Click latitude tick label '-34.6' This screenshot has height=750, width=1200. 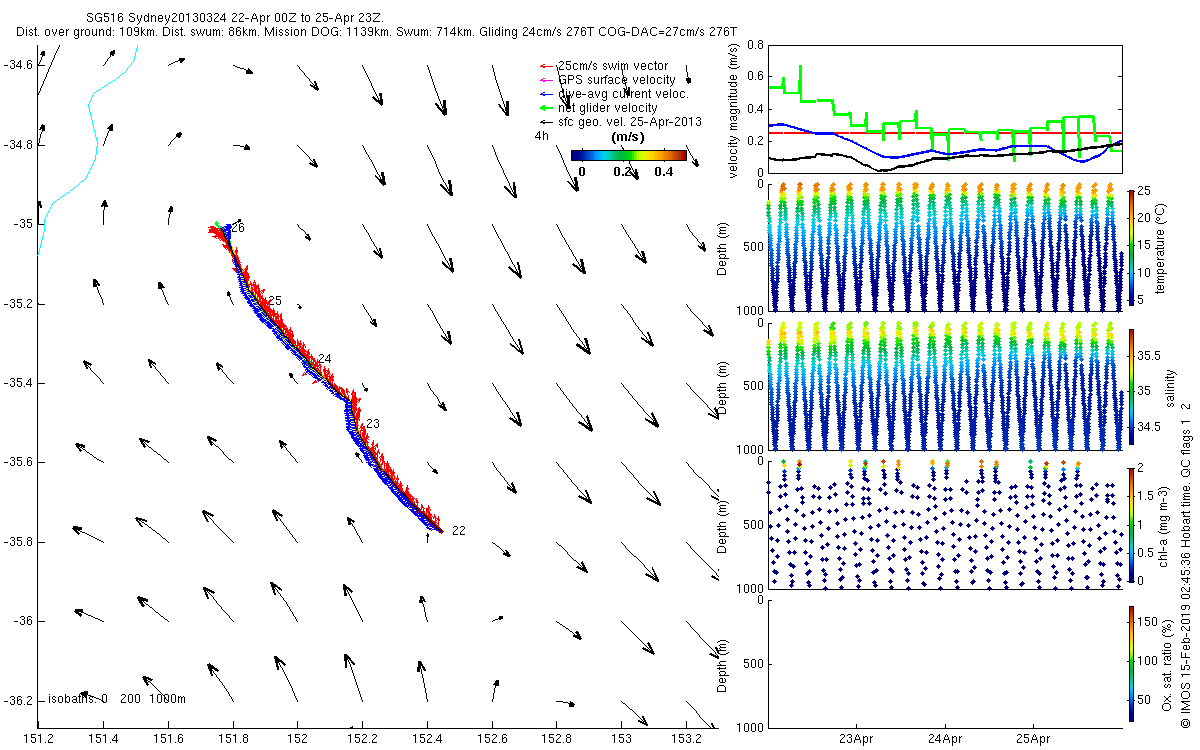[17, 65]
